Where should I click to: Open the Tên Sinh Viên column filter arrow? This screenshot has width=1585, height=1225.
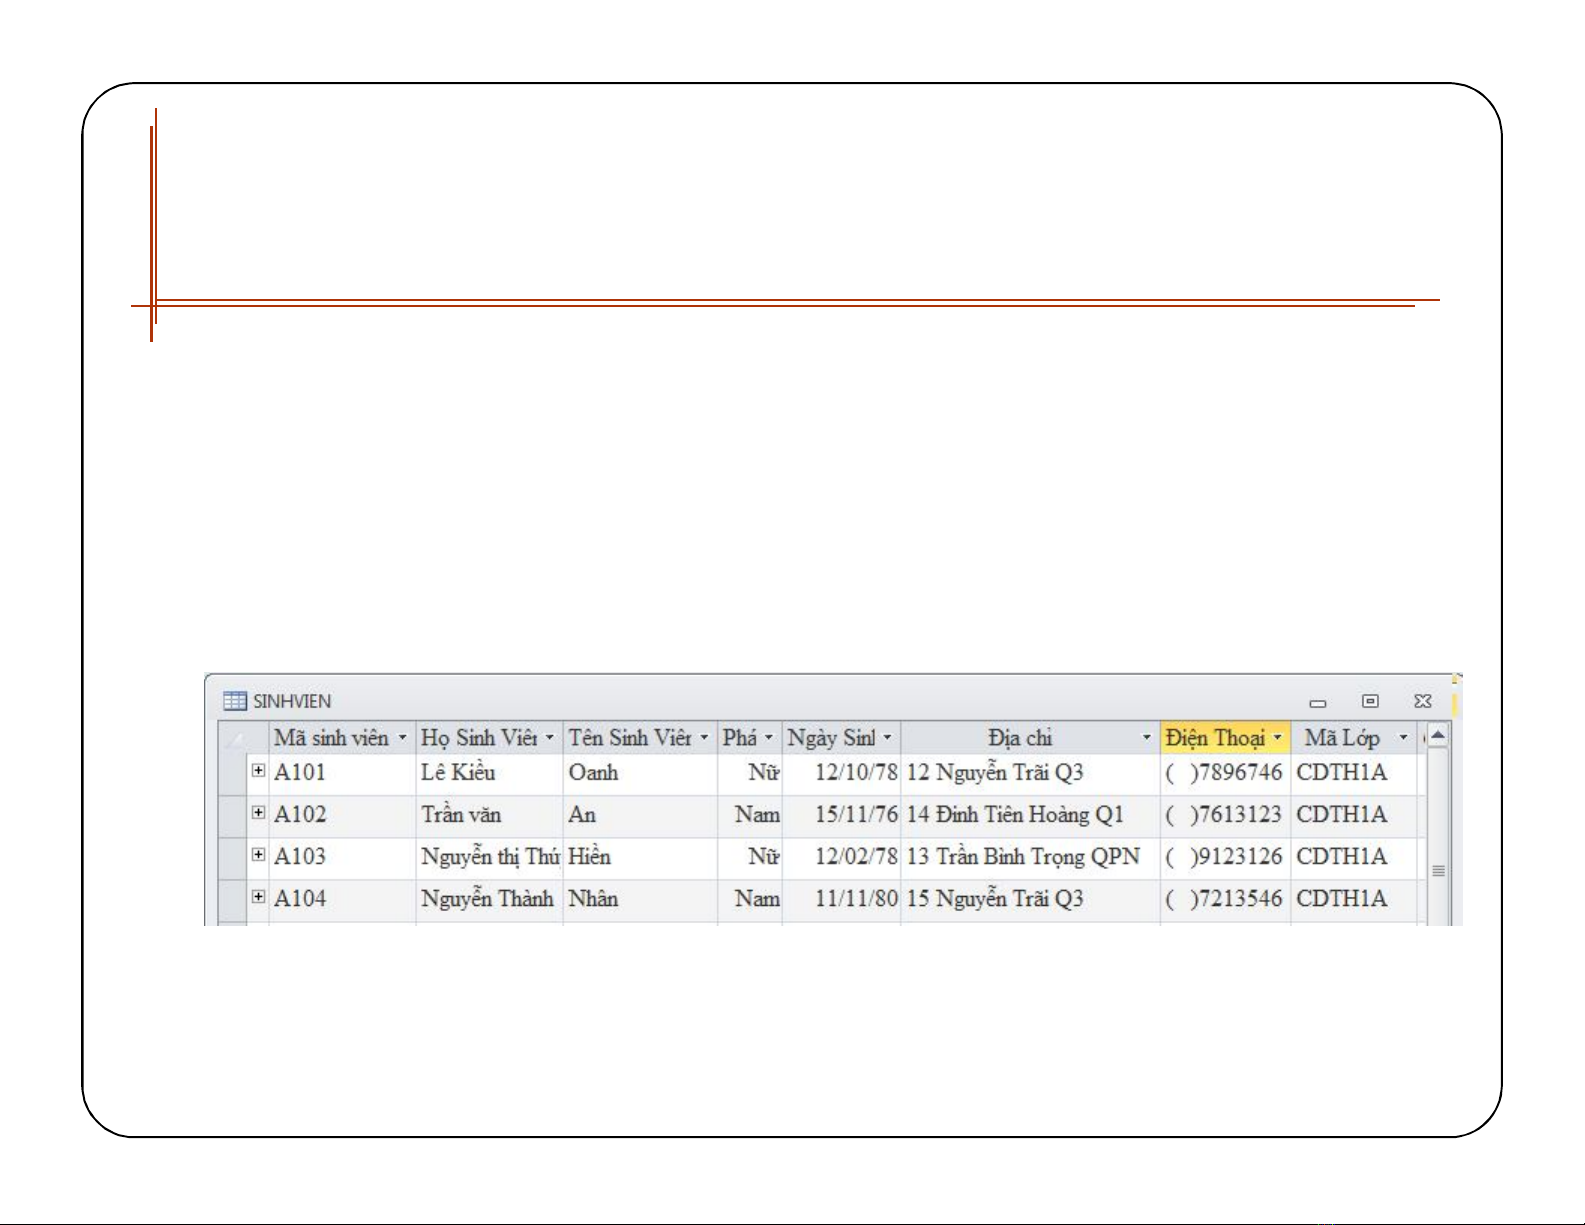(704, 738)
